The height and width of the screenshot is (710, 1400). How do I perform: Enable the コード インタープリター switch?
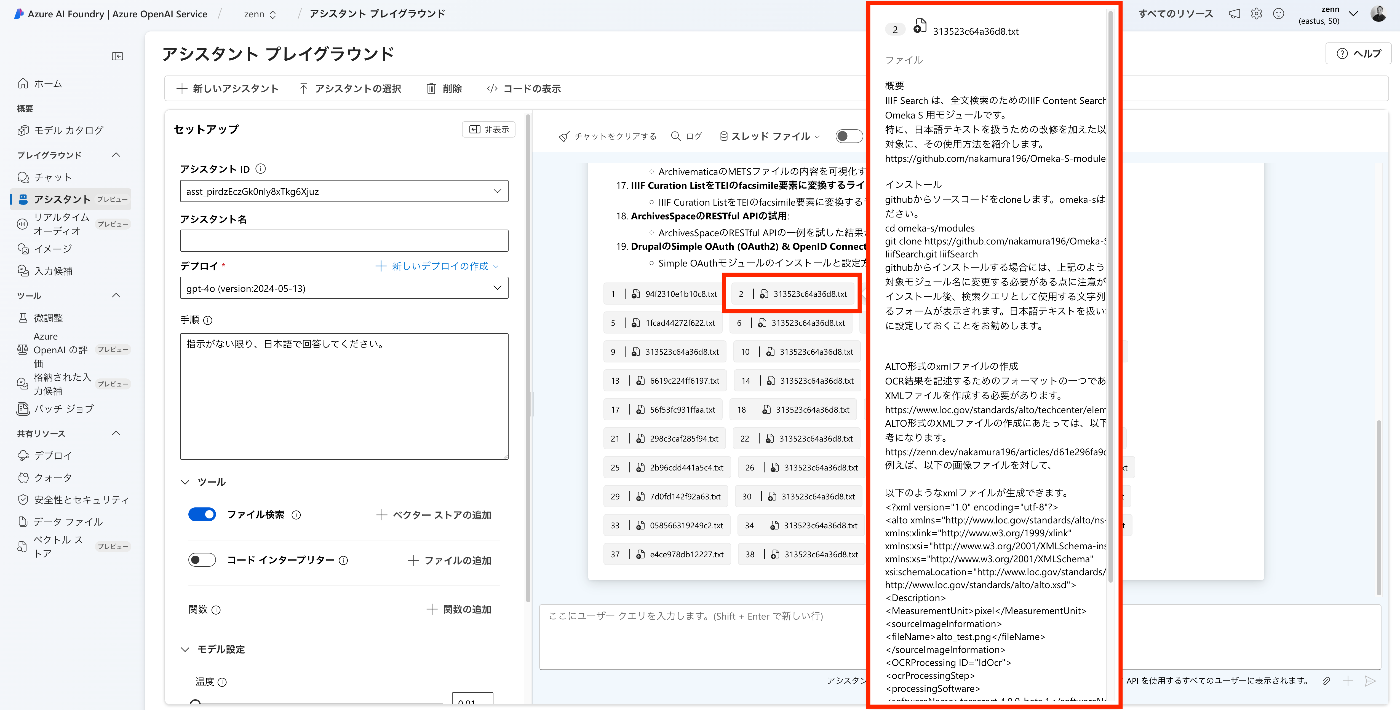(202, 560)
